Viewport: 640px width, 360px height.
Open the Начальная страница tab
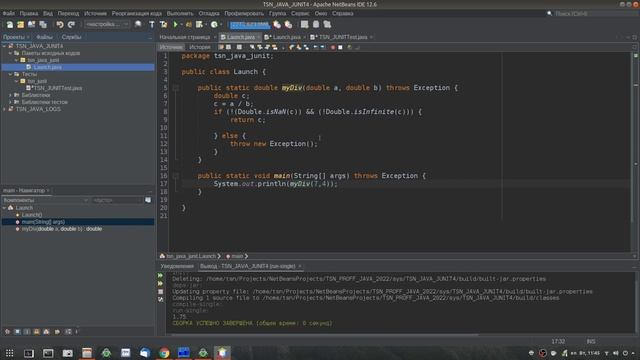click(185, 37)
